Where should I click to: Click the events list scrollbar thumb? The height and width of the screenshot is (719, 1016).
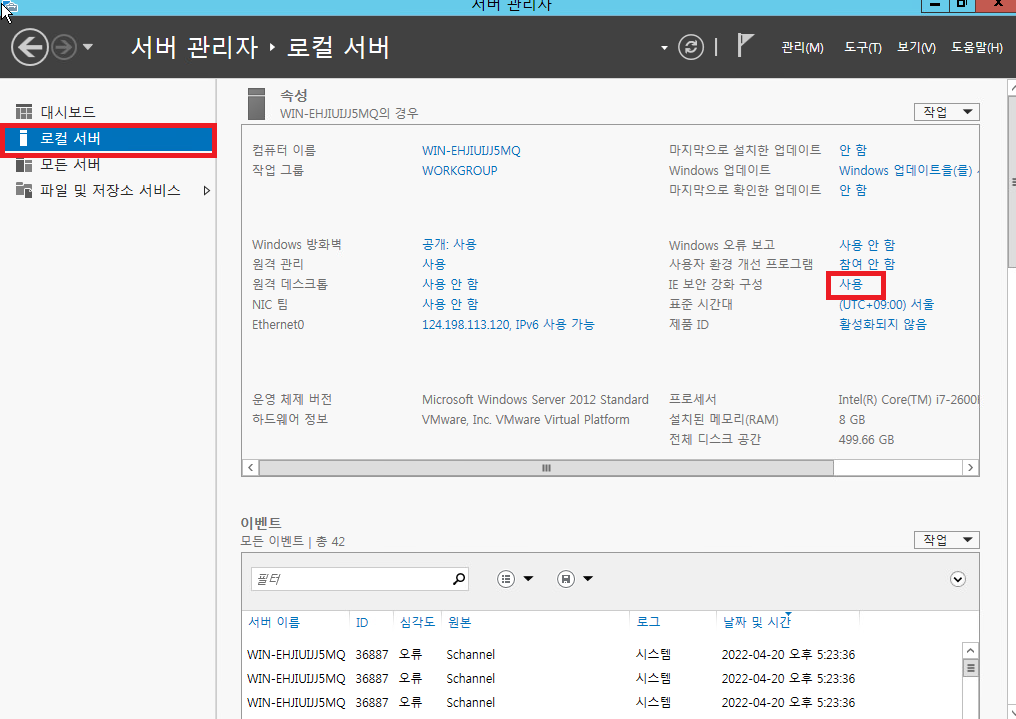[970, 668]
